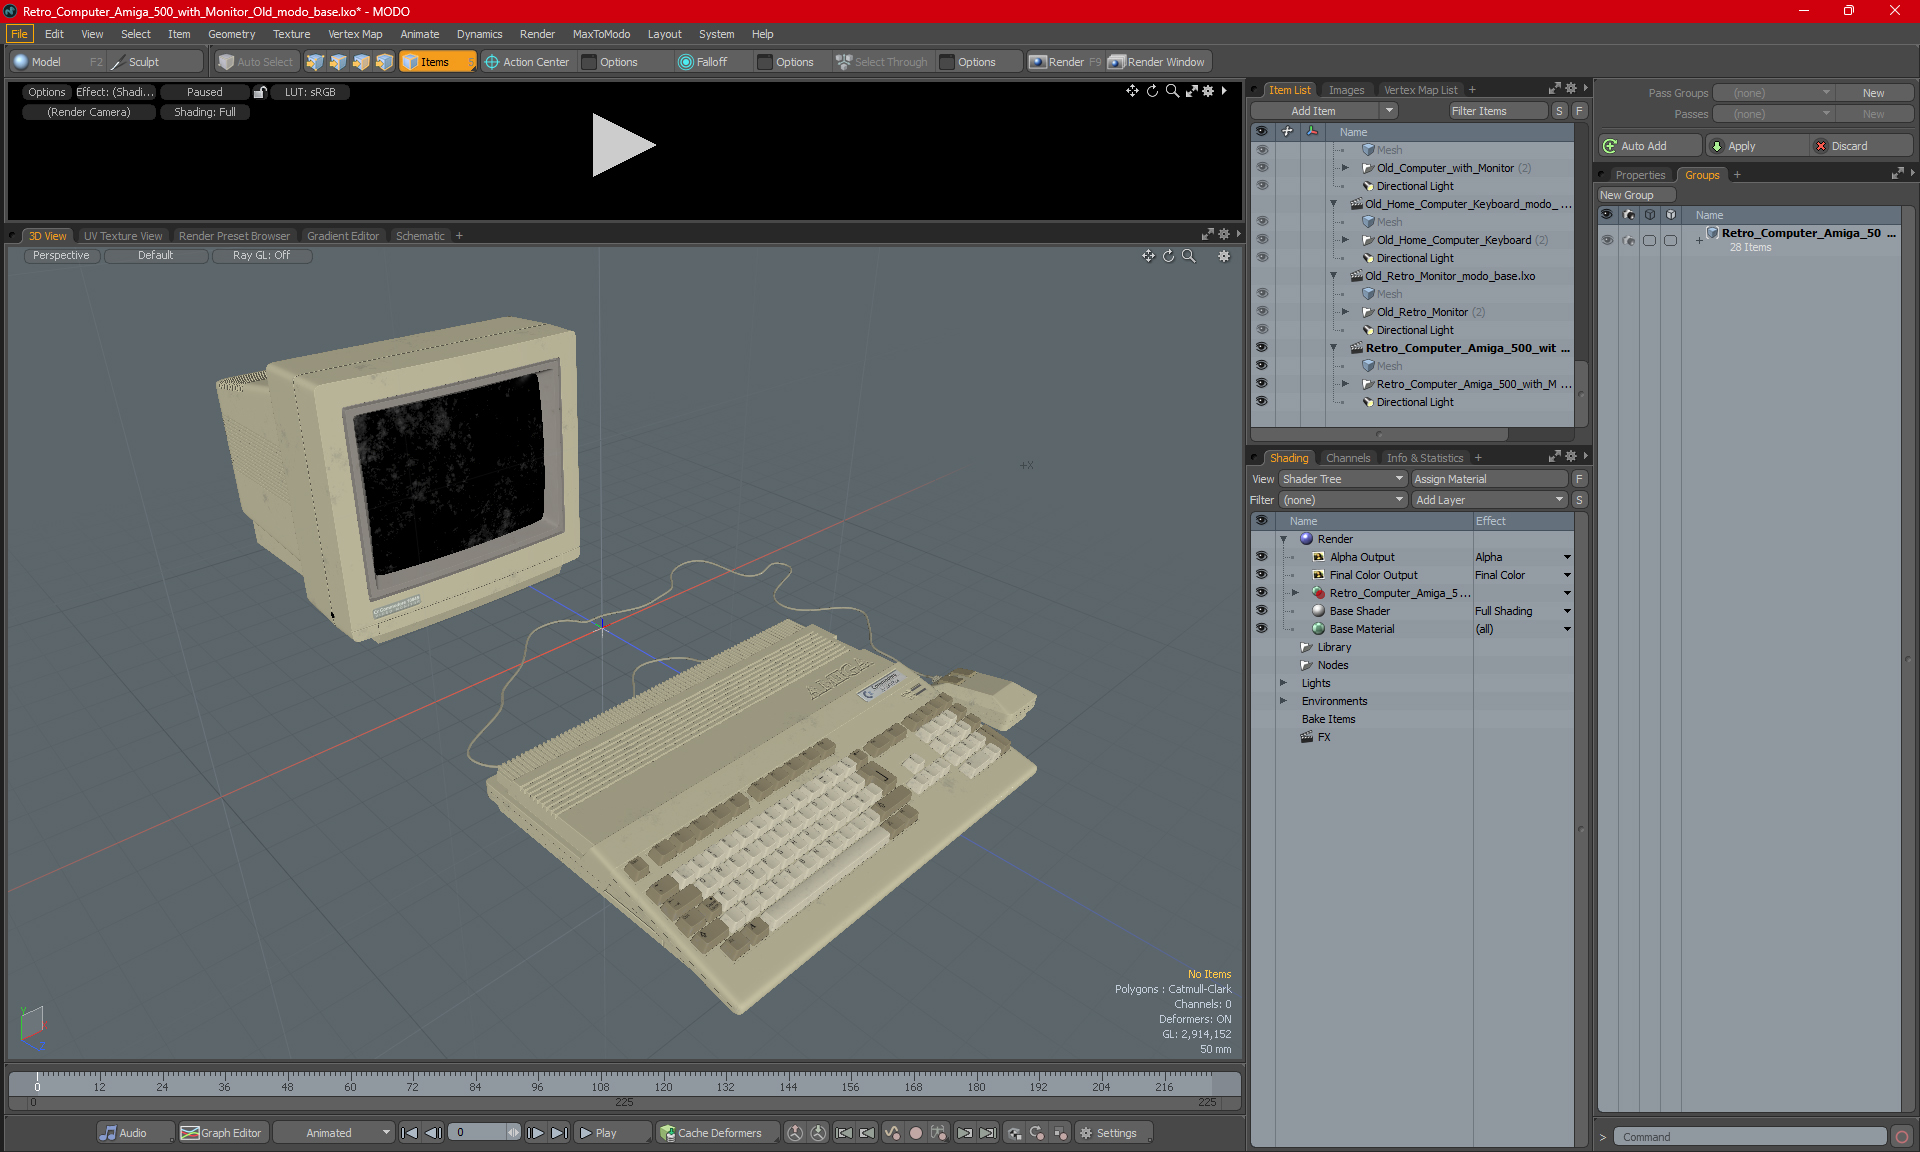
Task: Click the Falloff tool icon
Action: pos(686,62)
